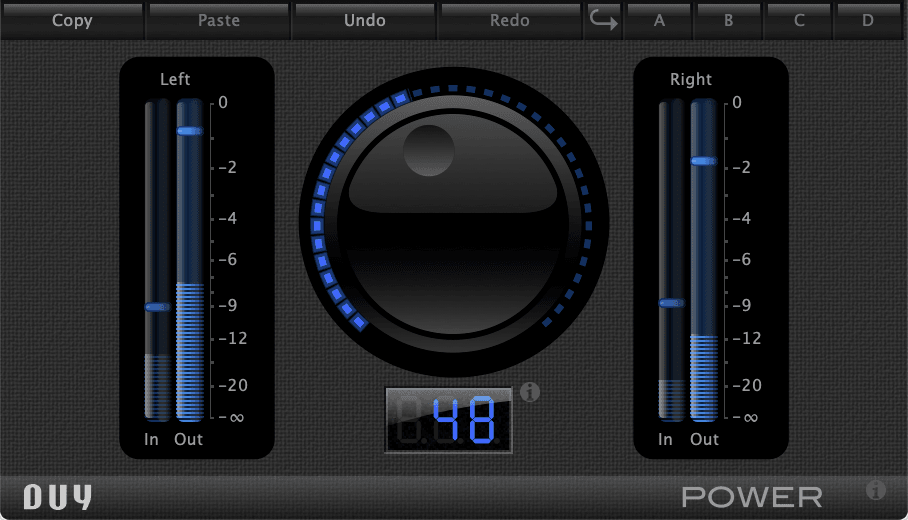
Task: Click the Left Out level meter
Action: point(190,260)
